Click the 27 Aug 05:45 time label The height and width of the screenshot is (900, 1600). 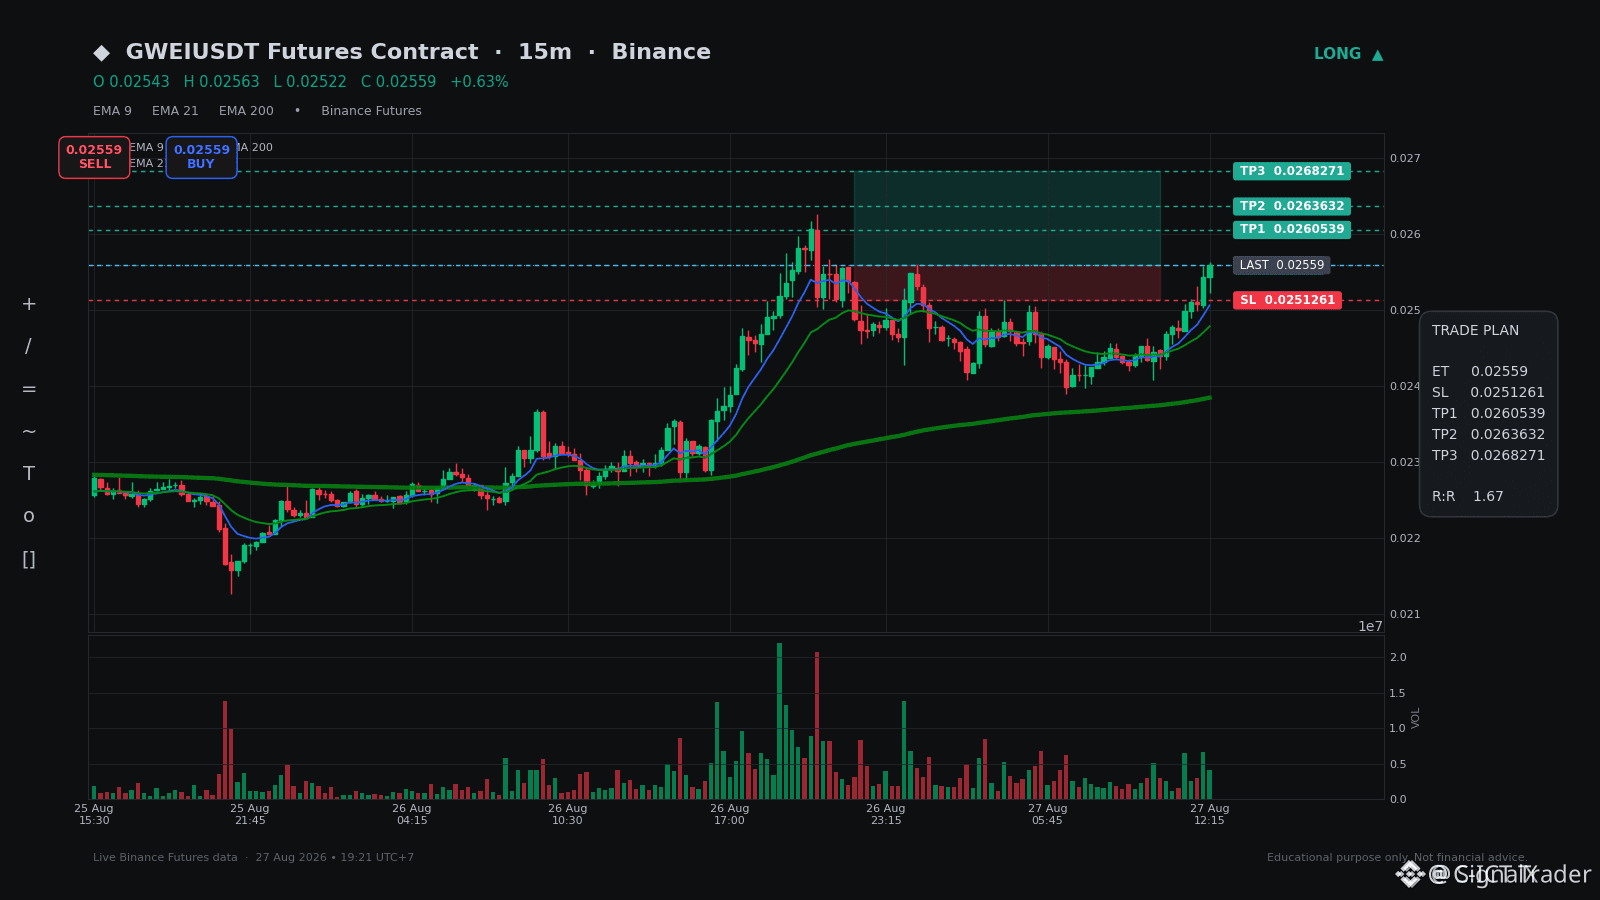(x=1048, y=814)
